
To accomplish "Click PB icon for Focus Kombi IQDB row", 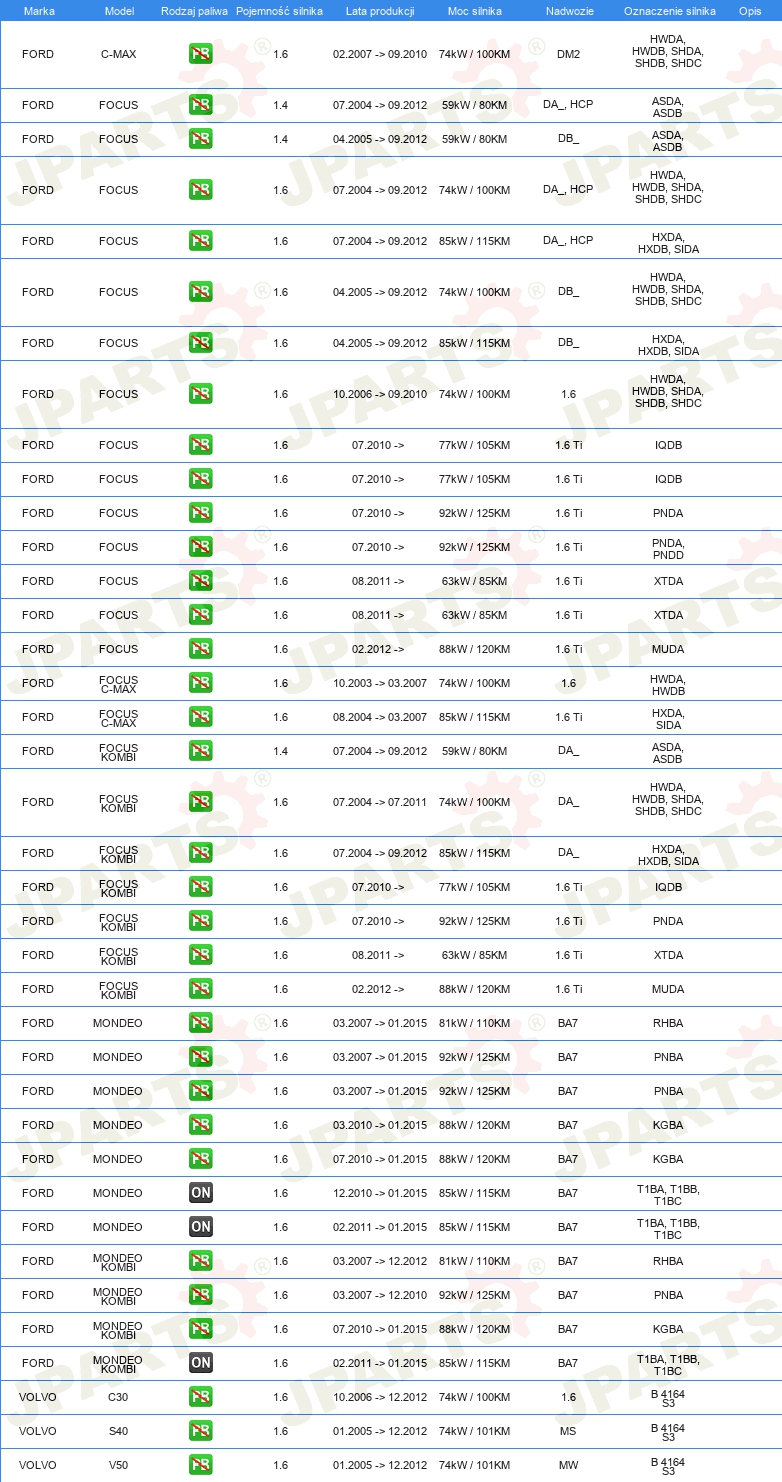I will pos(201,887).
